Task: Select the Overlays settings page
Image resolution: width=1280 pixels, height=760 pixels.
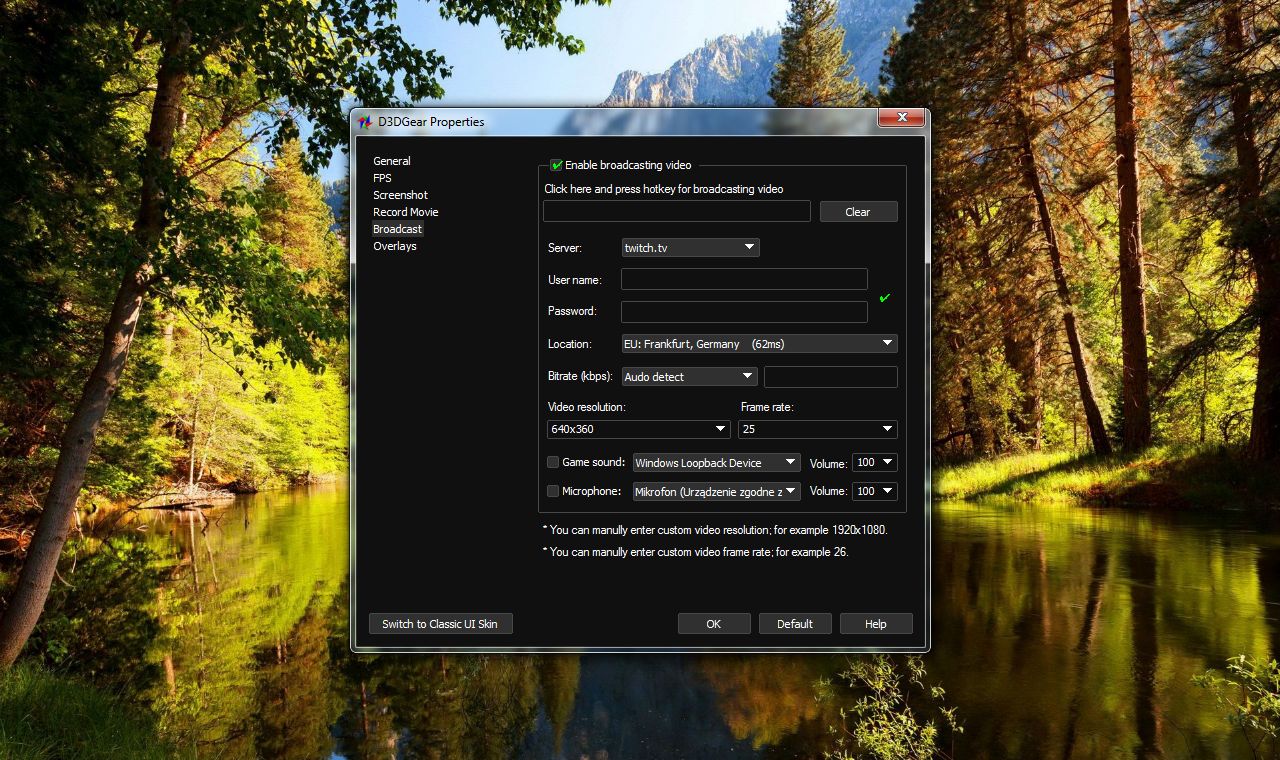Action: tap(395, 246)
